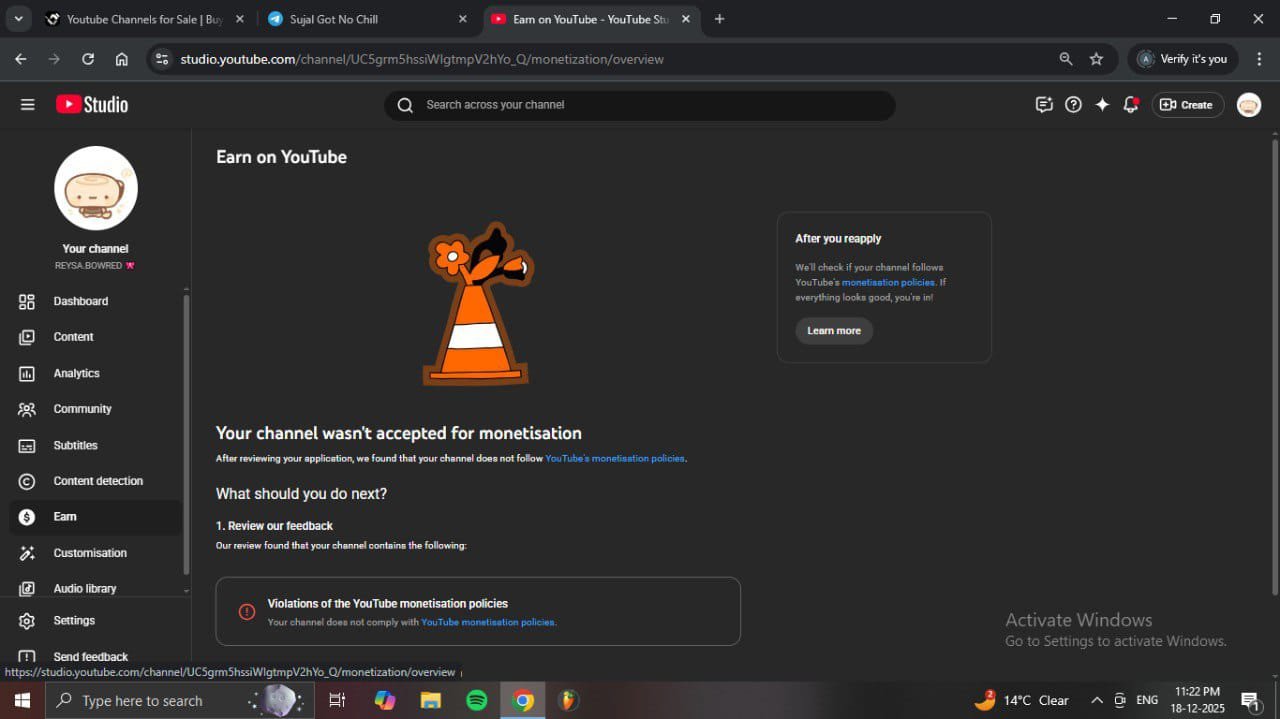1280x719 pixels.
Task: Bookmark this page with the star icon
Action: [x=1096, y=59]
